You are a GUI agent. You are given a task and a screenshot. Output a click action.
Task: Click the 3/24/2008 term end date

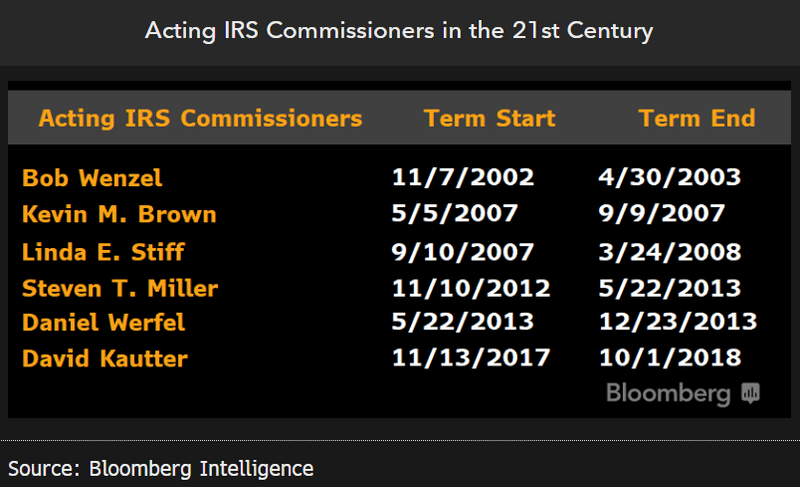click(x=669, y=252)
